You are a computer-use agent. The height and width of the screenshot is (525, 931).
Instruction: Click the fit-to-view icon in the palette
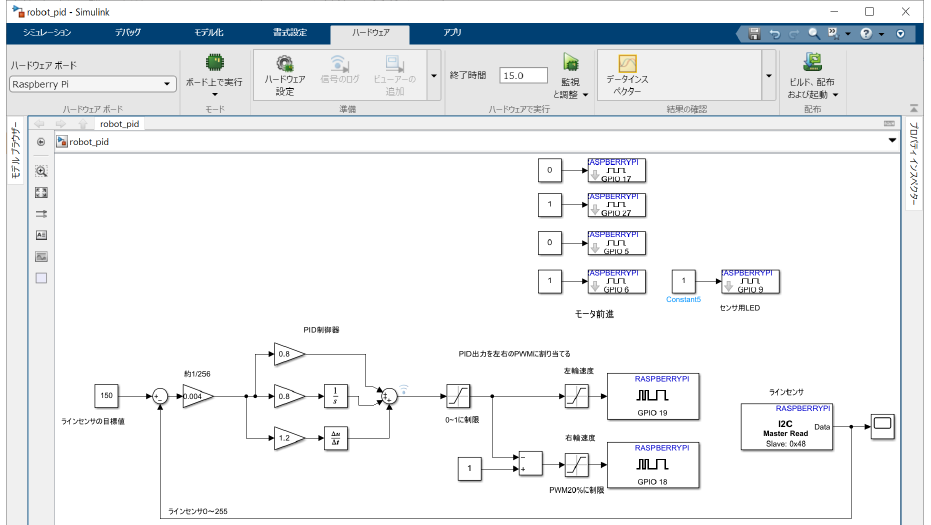(41, 192)
